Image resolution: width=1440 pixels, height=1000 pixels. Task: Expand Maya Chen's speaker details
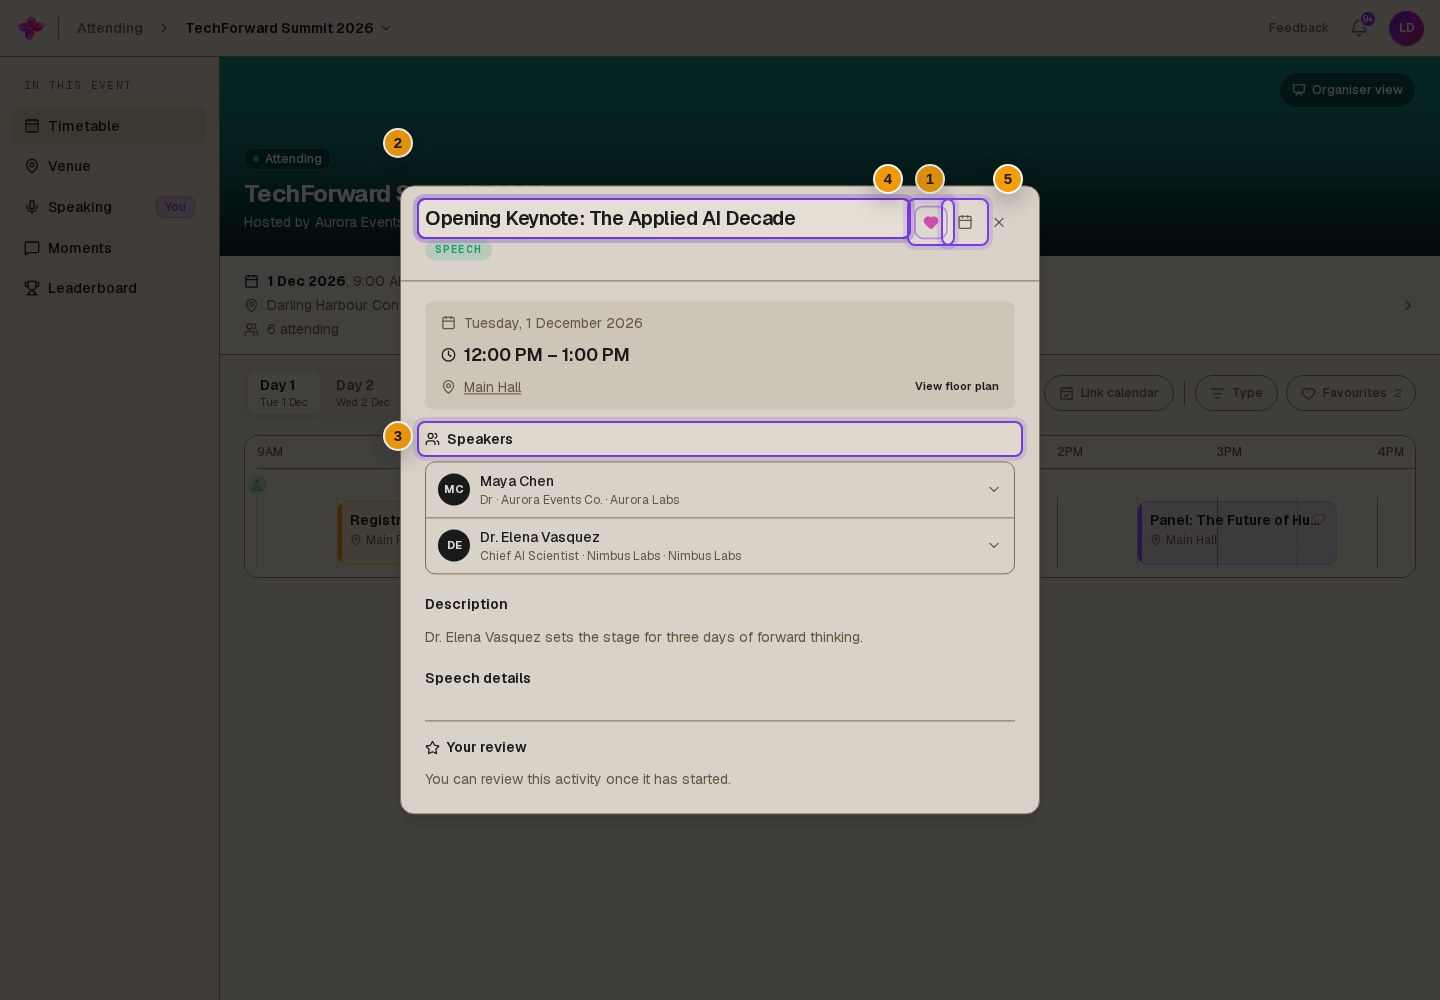(x=720, y=490)
